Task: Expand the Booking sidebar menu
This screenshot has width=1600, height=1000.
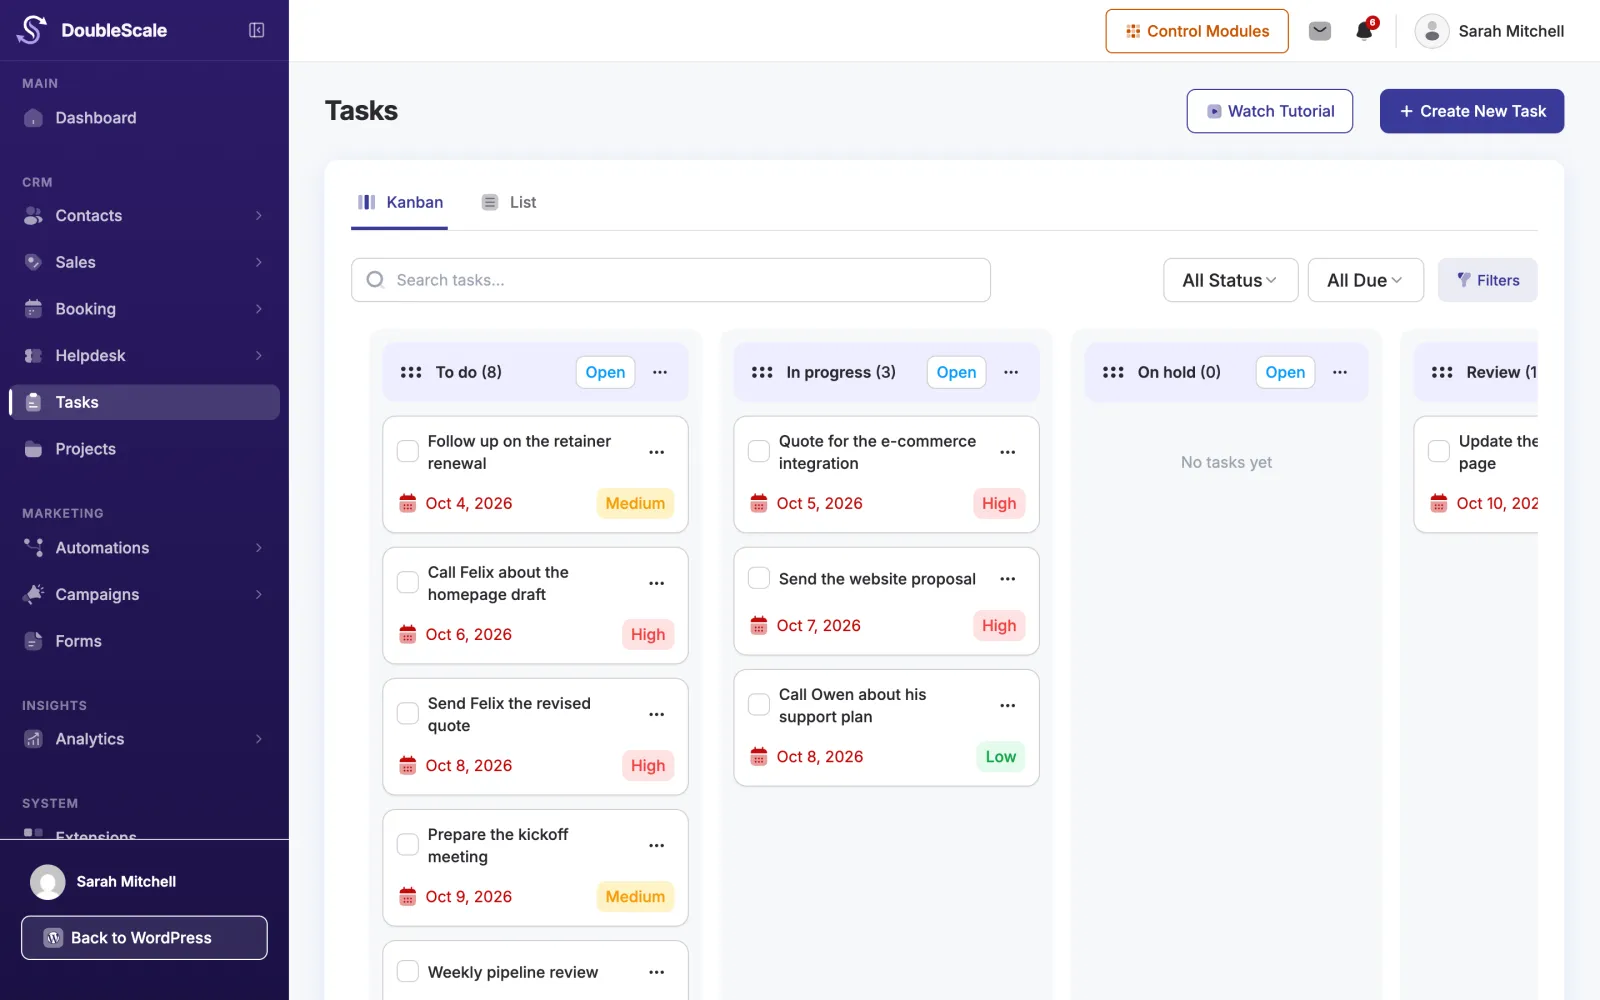Action: pyautogui.click(x=144, y=309)
